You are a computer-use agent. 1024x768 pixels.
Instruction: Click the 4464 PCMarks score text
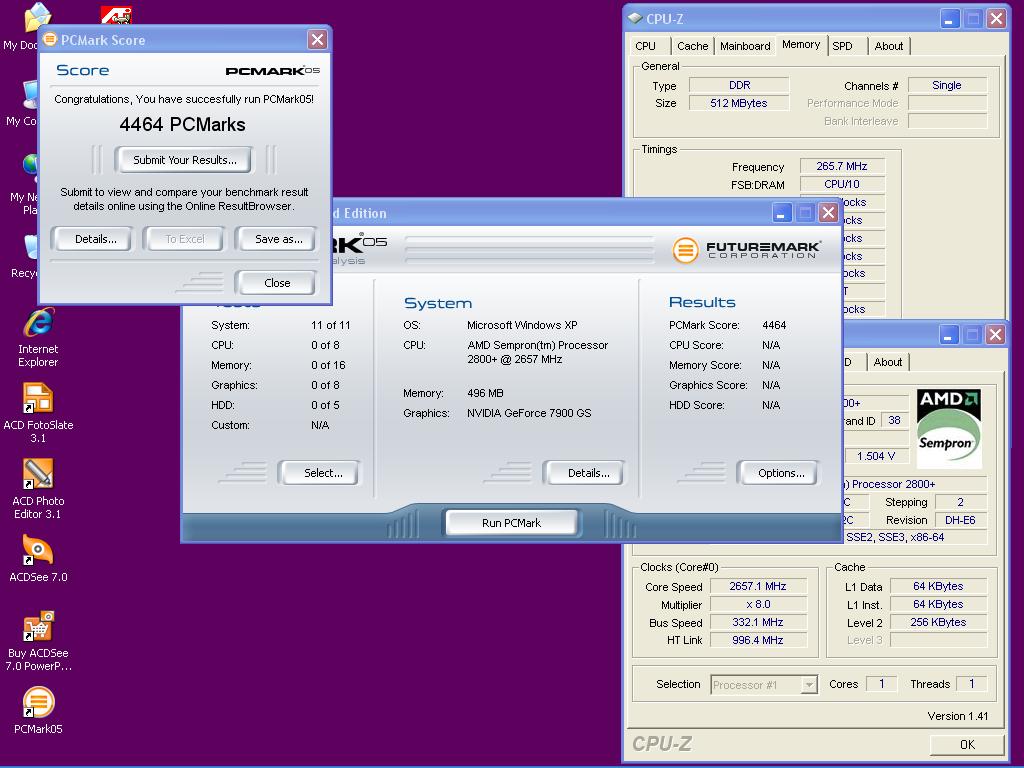[x=183, y=124]
